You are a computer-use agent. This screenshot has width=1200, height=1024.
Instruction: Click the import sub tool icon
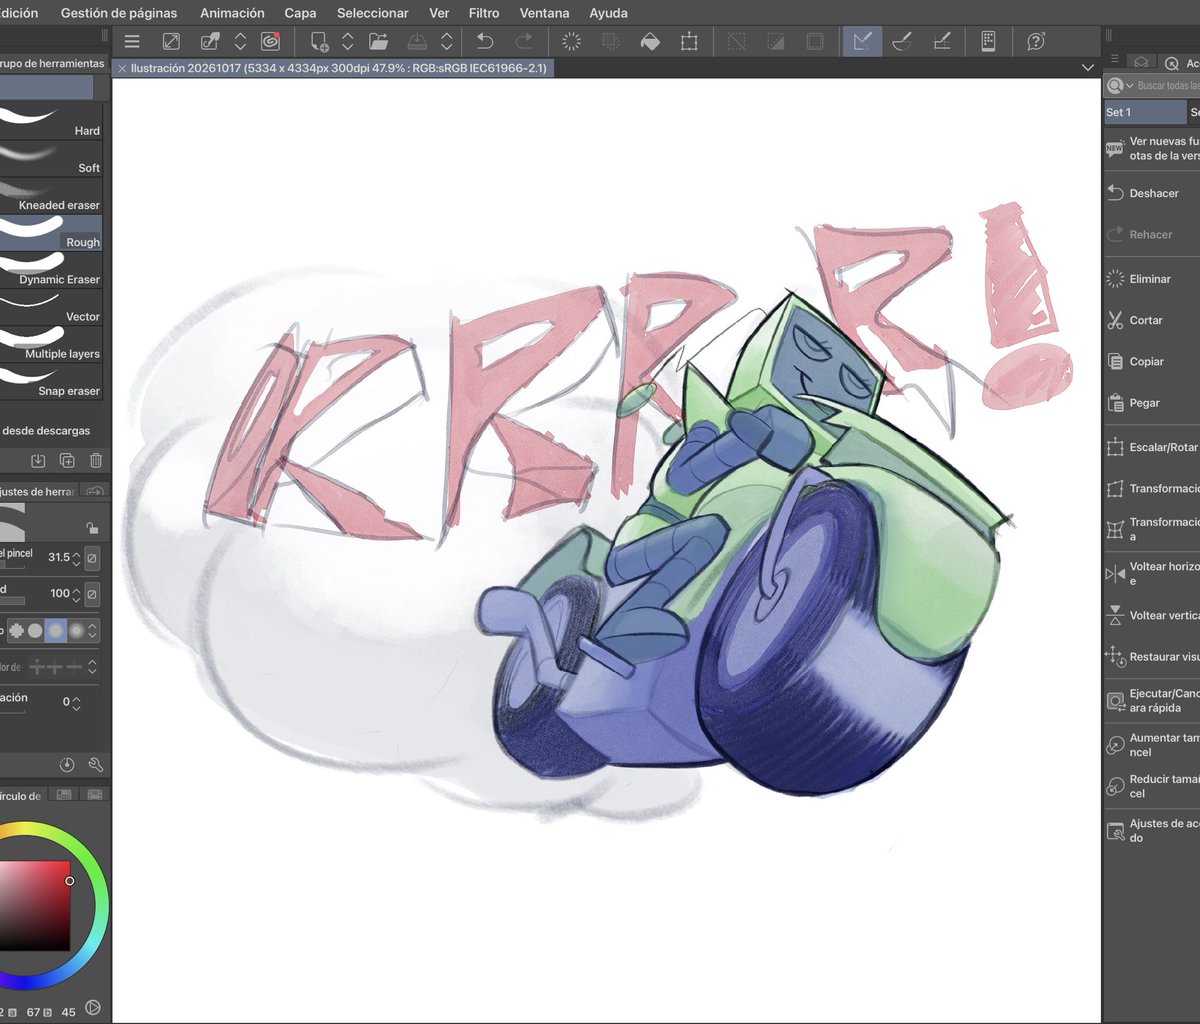tap(38, 460)
